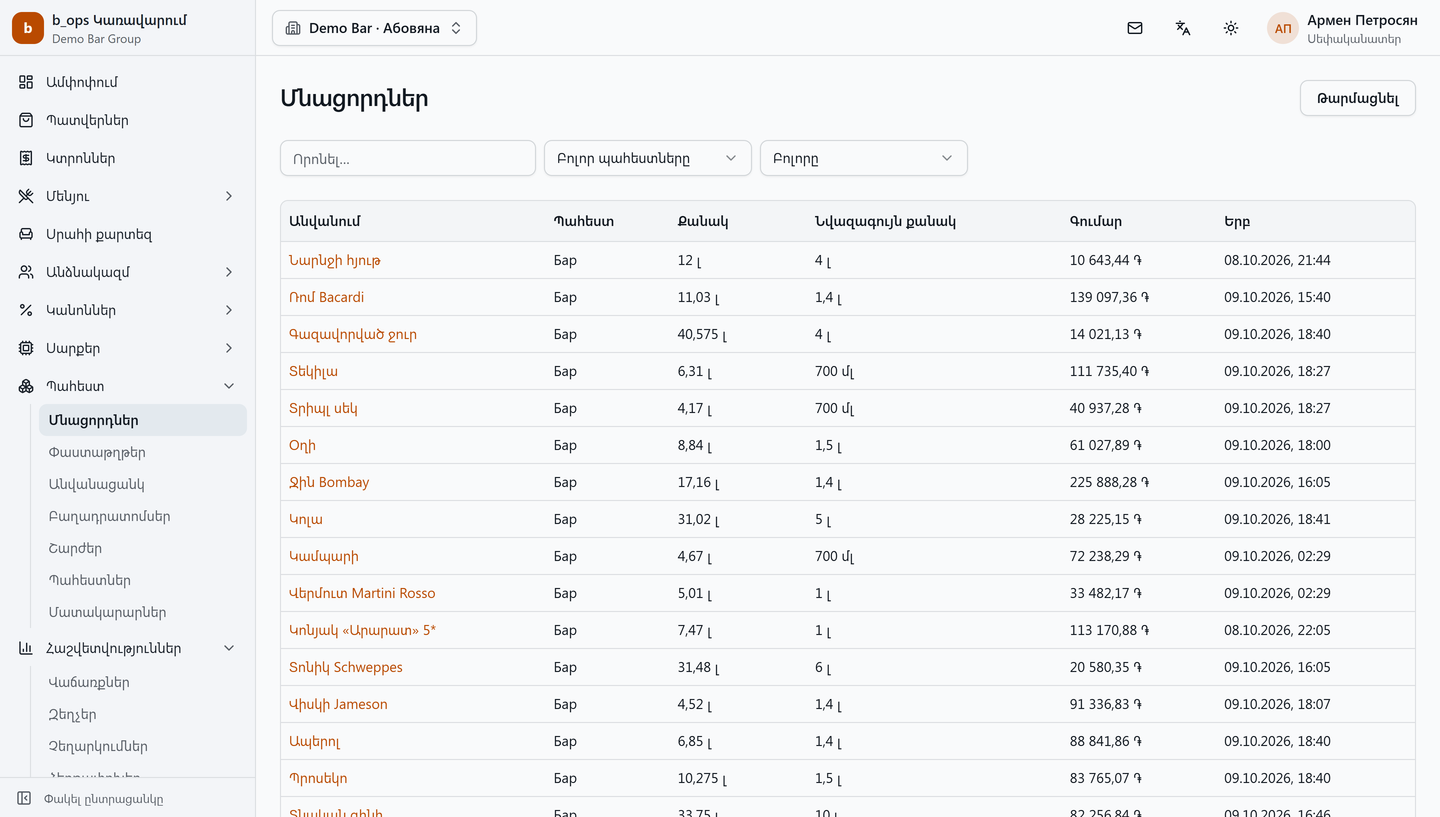Open the Վերմուտ Martini Rosso item link
The width and height of the screenshot is (1440, 817).
[x=362, y=593]
